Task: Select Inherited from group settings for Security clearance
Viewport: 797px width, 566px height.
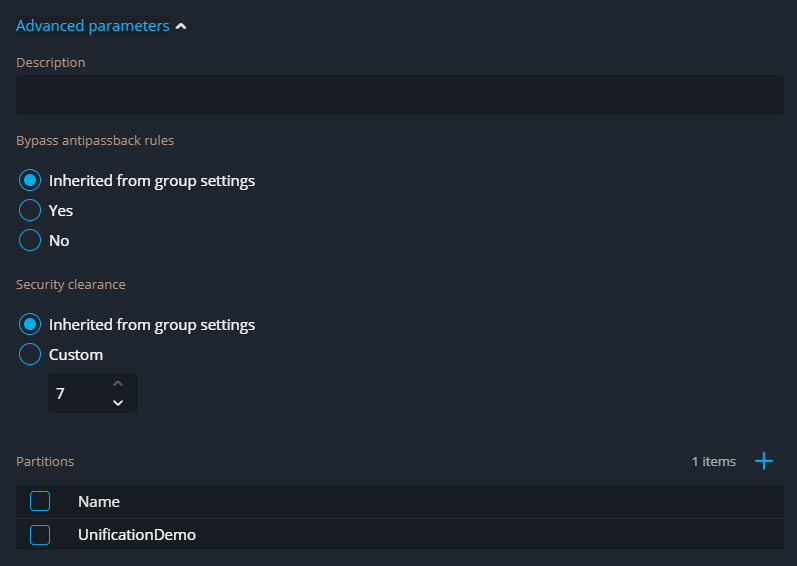Action: pyautogui.click(x=30, y=325)
